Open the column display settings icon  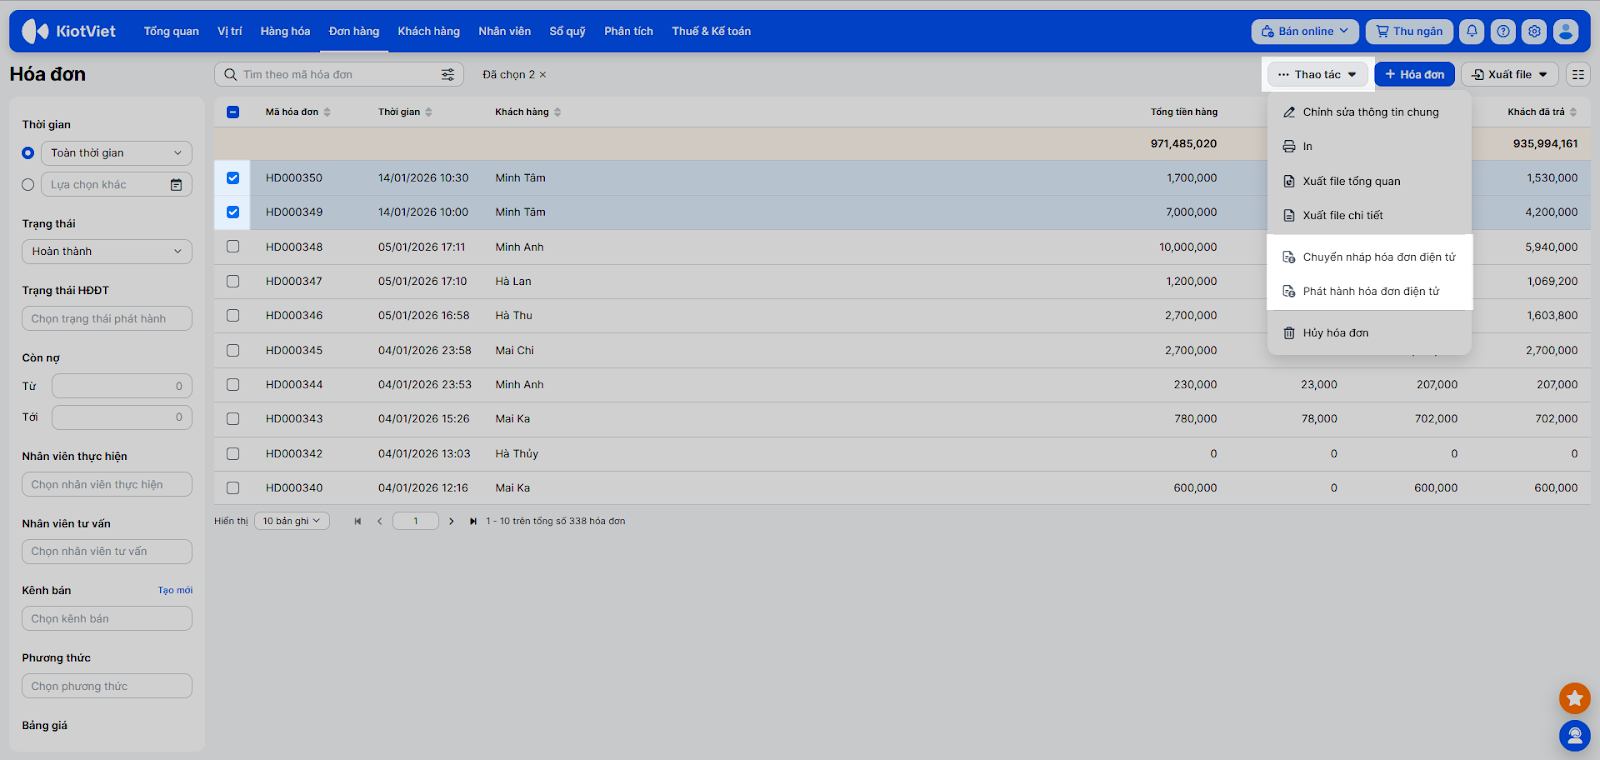pyautogui.click(x=1578, y=75)
